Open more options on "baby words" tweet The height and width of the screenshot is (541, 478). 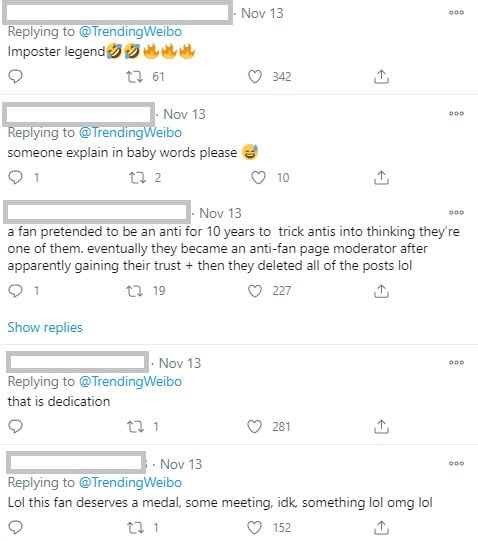point(456,113)
